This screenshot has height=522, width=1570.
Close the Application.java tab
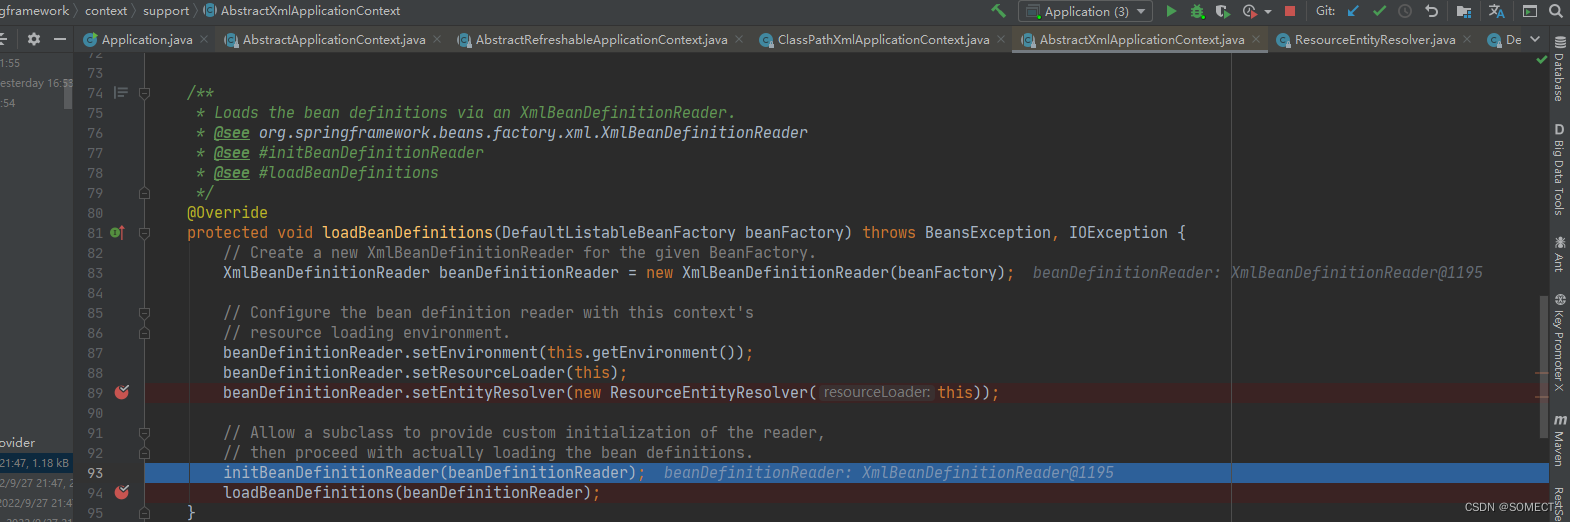(x=204, y=39)
